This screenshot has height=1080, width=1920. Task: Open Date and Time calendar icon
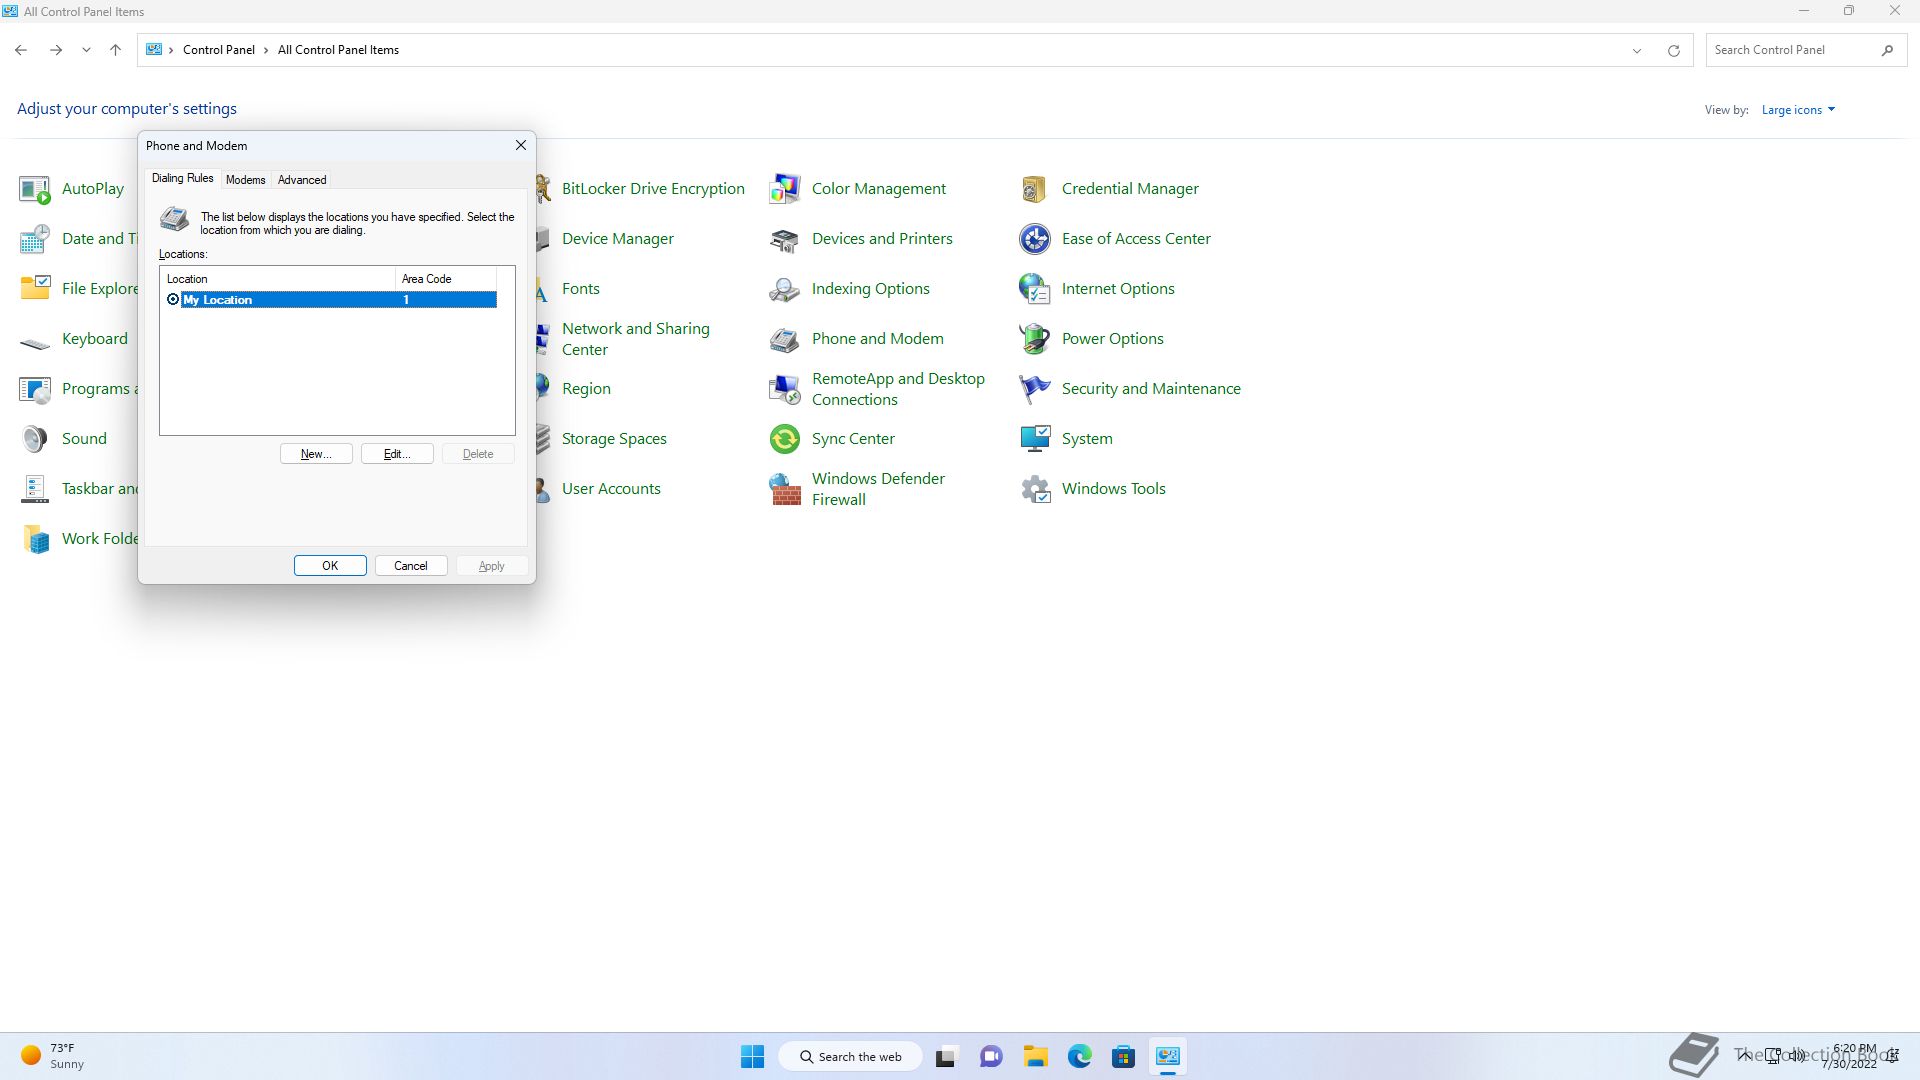[35, 239]
